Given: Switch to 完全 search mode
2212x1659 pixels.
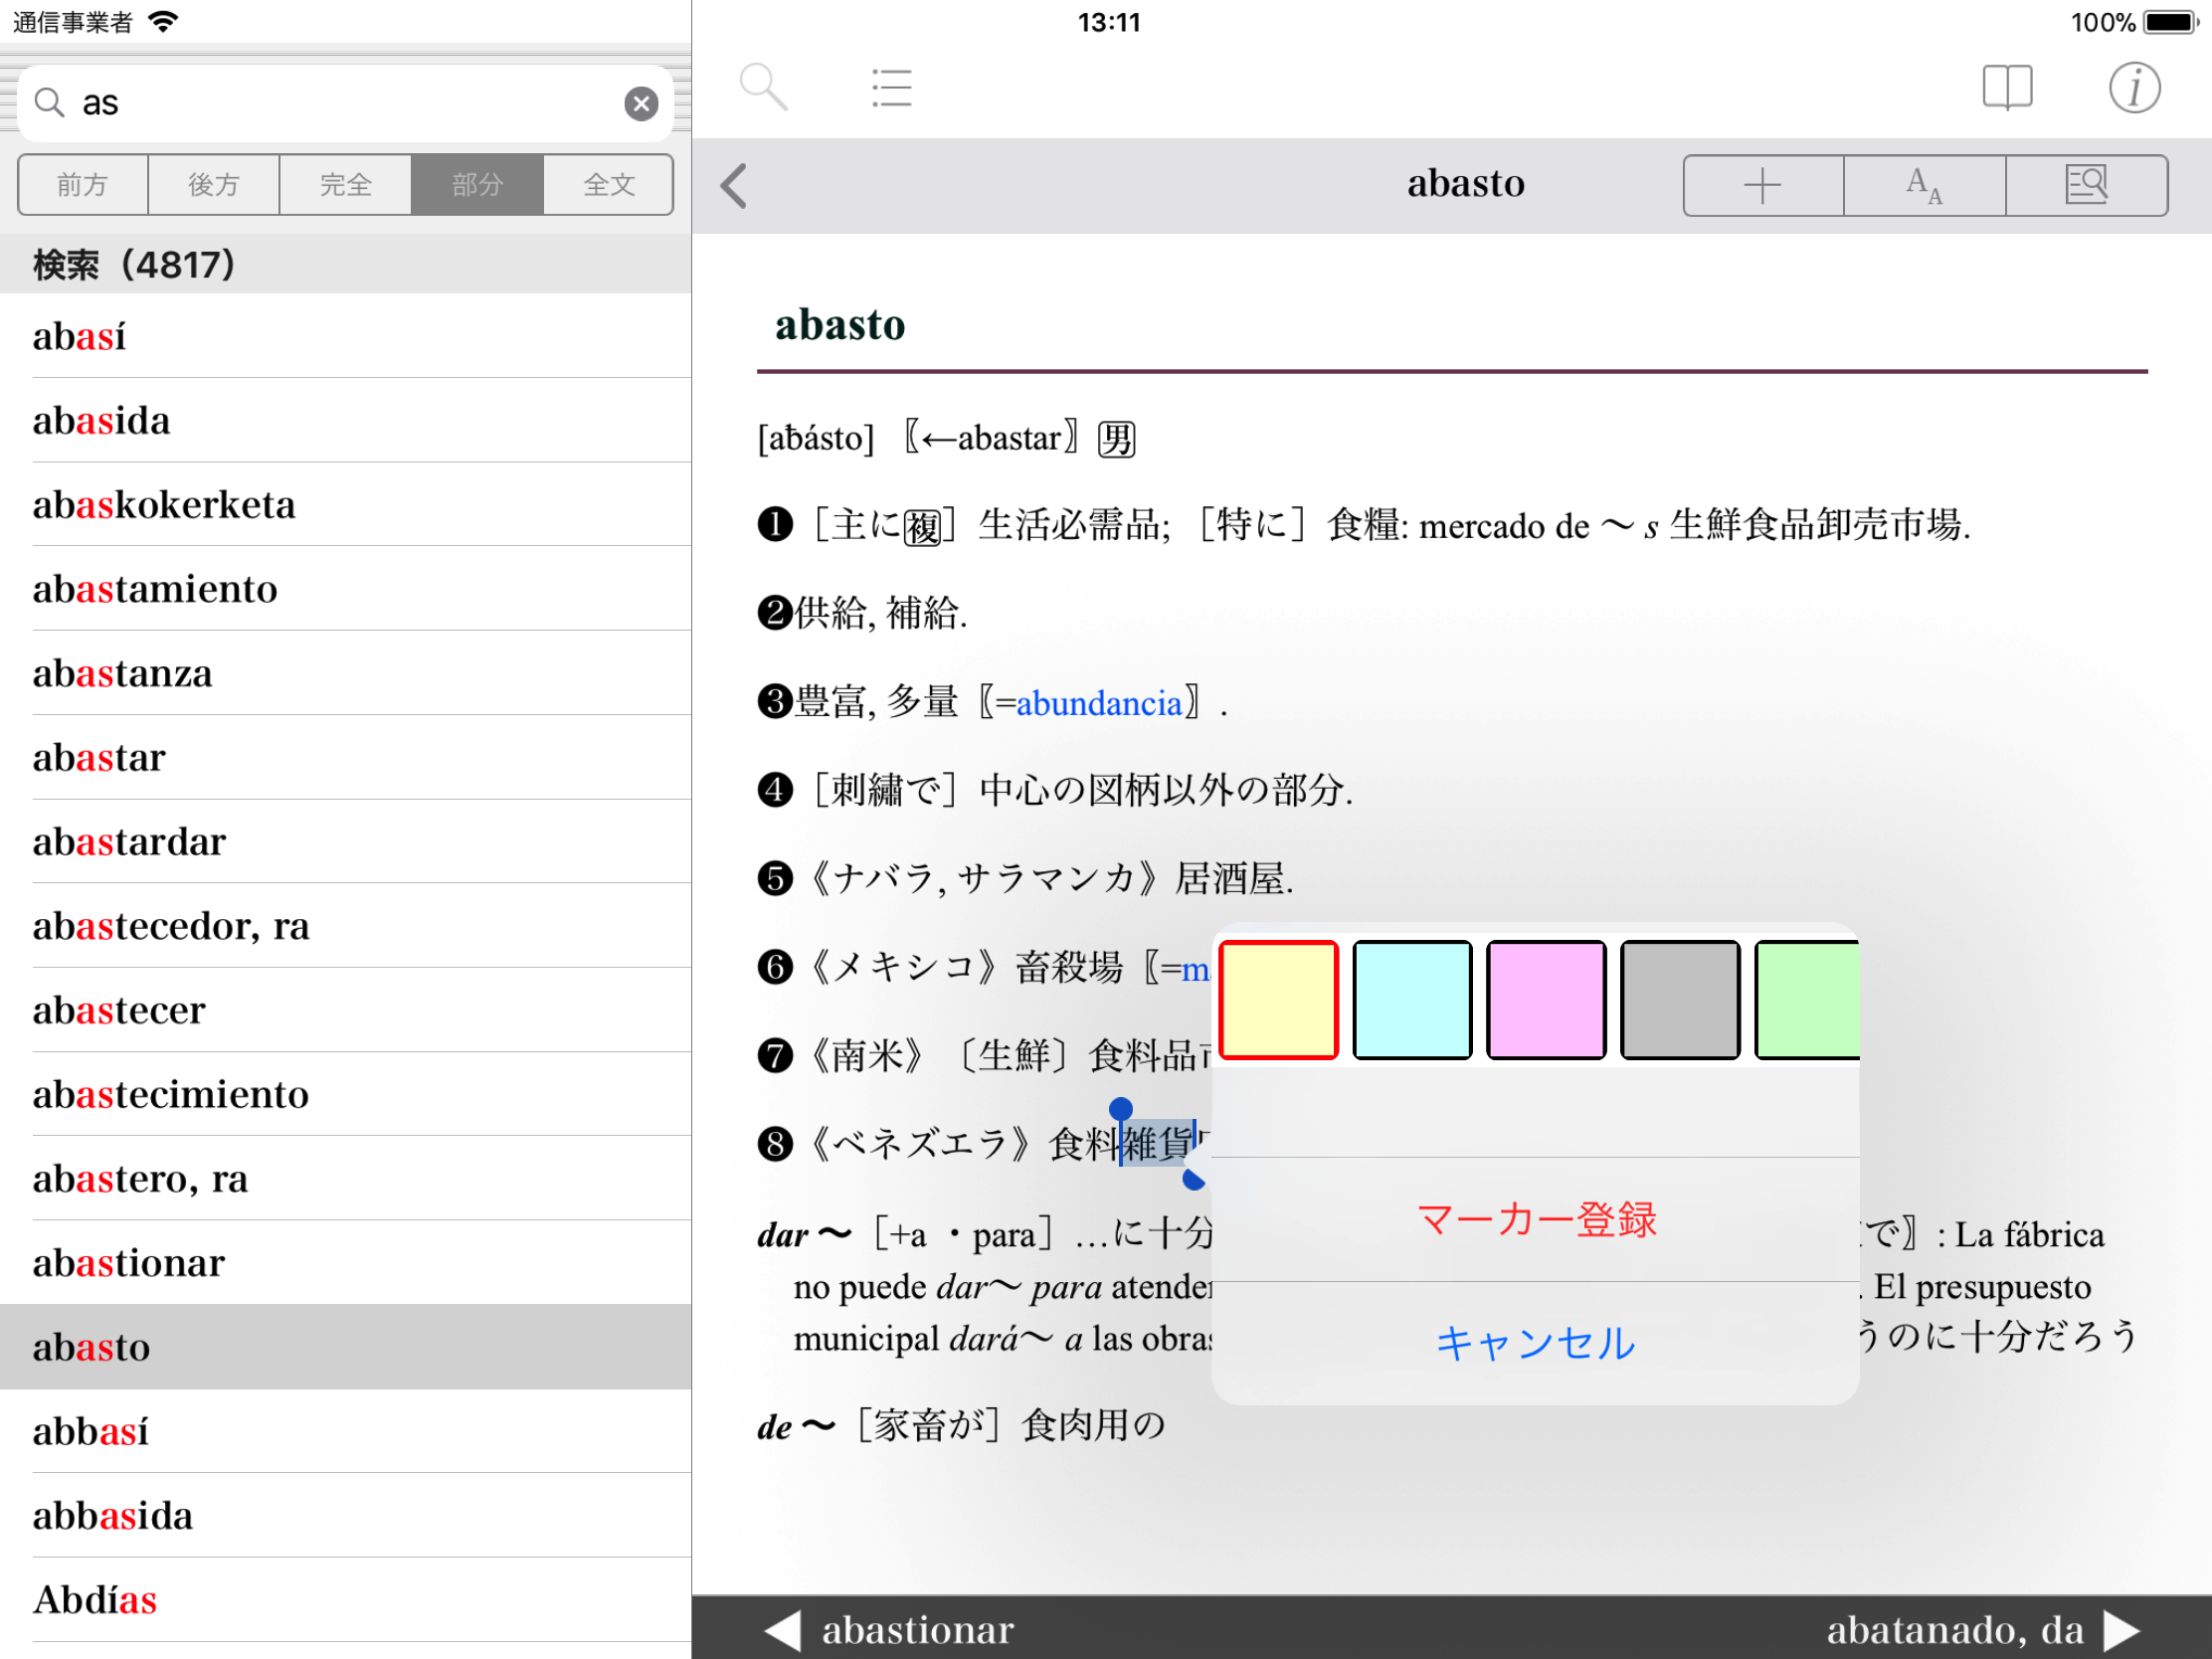Looking at the screenshot, I should pyautogui.click(x=345, y=185).
